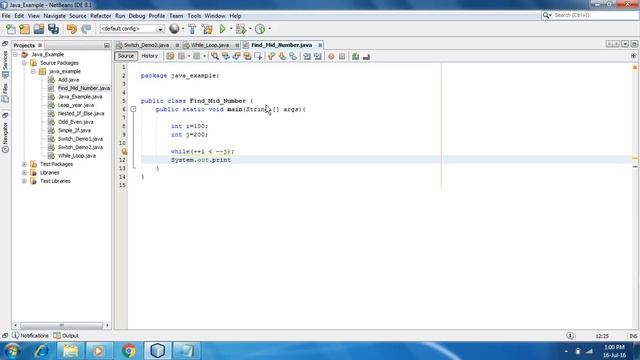Switch to While_Loop.java editor tab
This screenshot has height=360, width=640.
pyautogui.click(x=210, y=45)
